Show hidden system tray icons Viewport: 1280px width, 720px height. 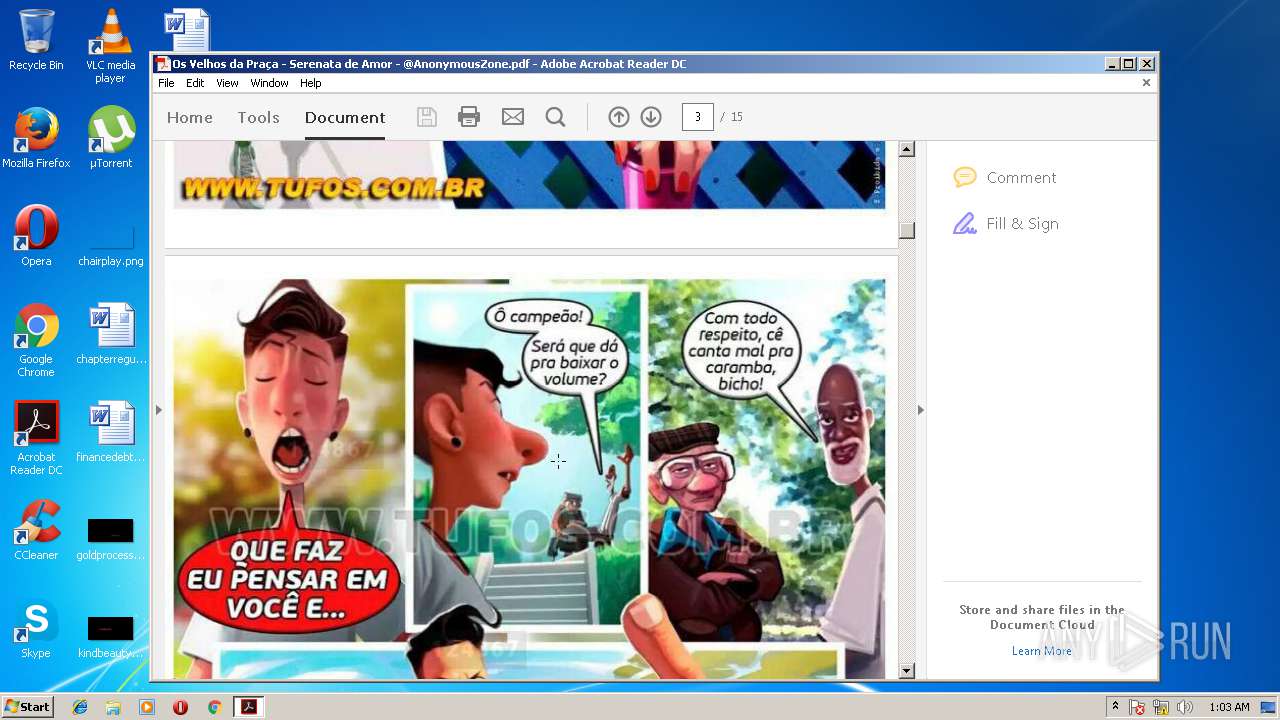(x=1115, y=707)
